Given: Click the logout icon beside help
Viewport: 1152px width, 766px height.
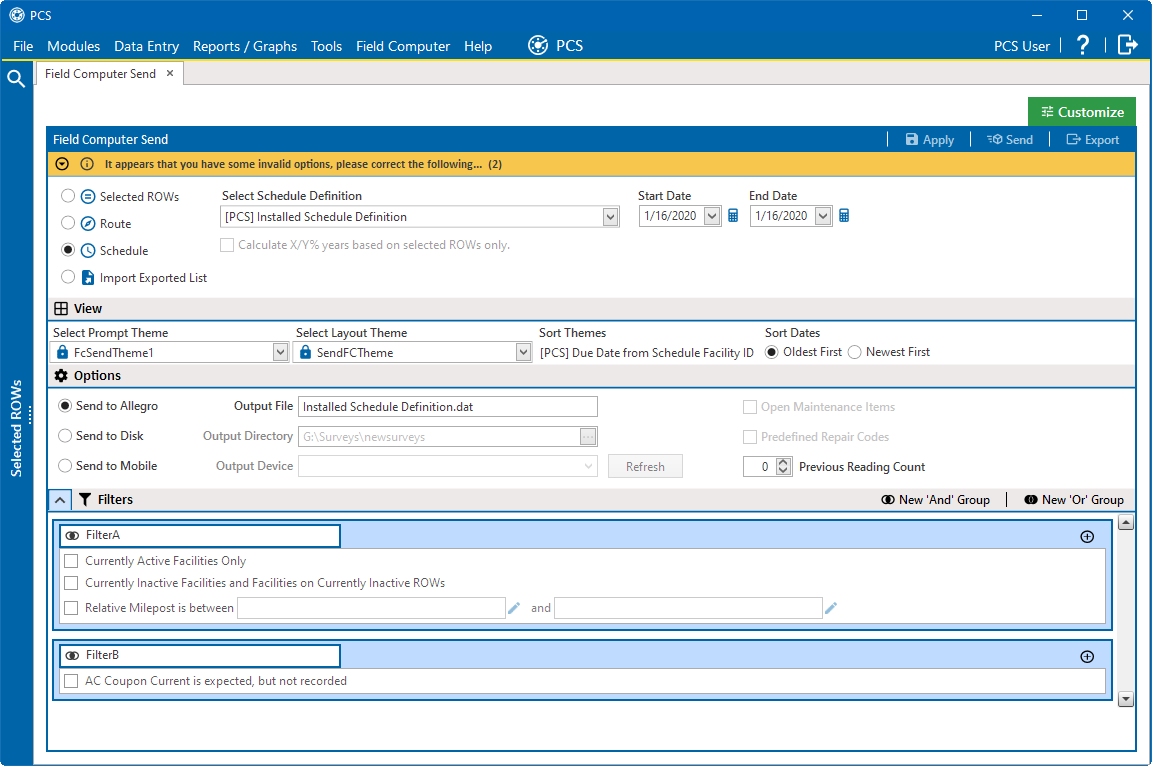Looking at the screenshot, I should click(1128, 45).
